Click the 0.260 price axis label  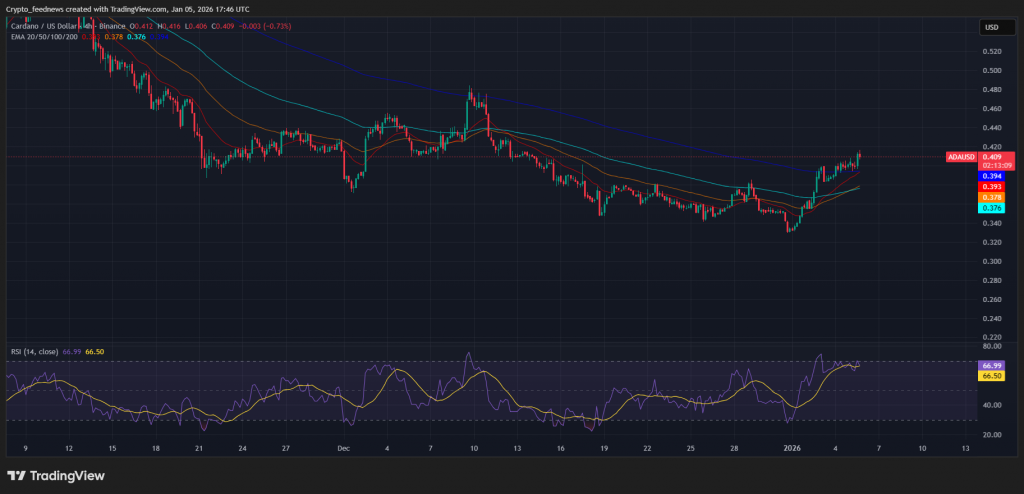pyautogui.click(x=991, y=299)
